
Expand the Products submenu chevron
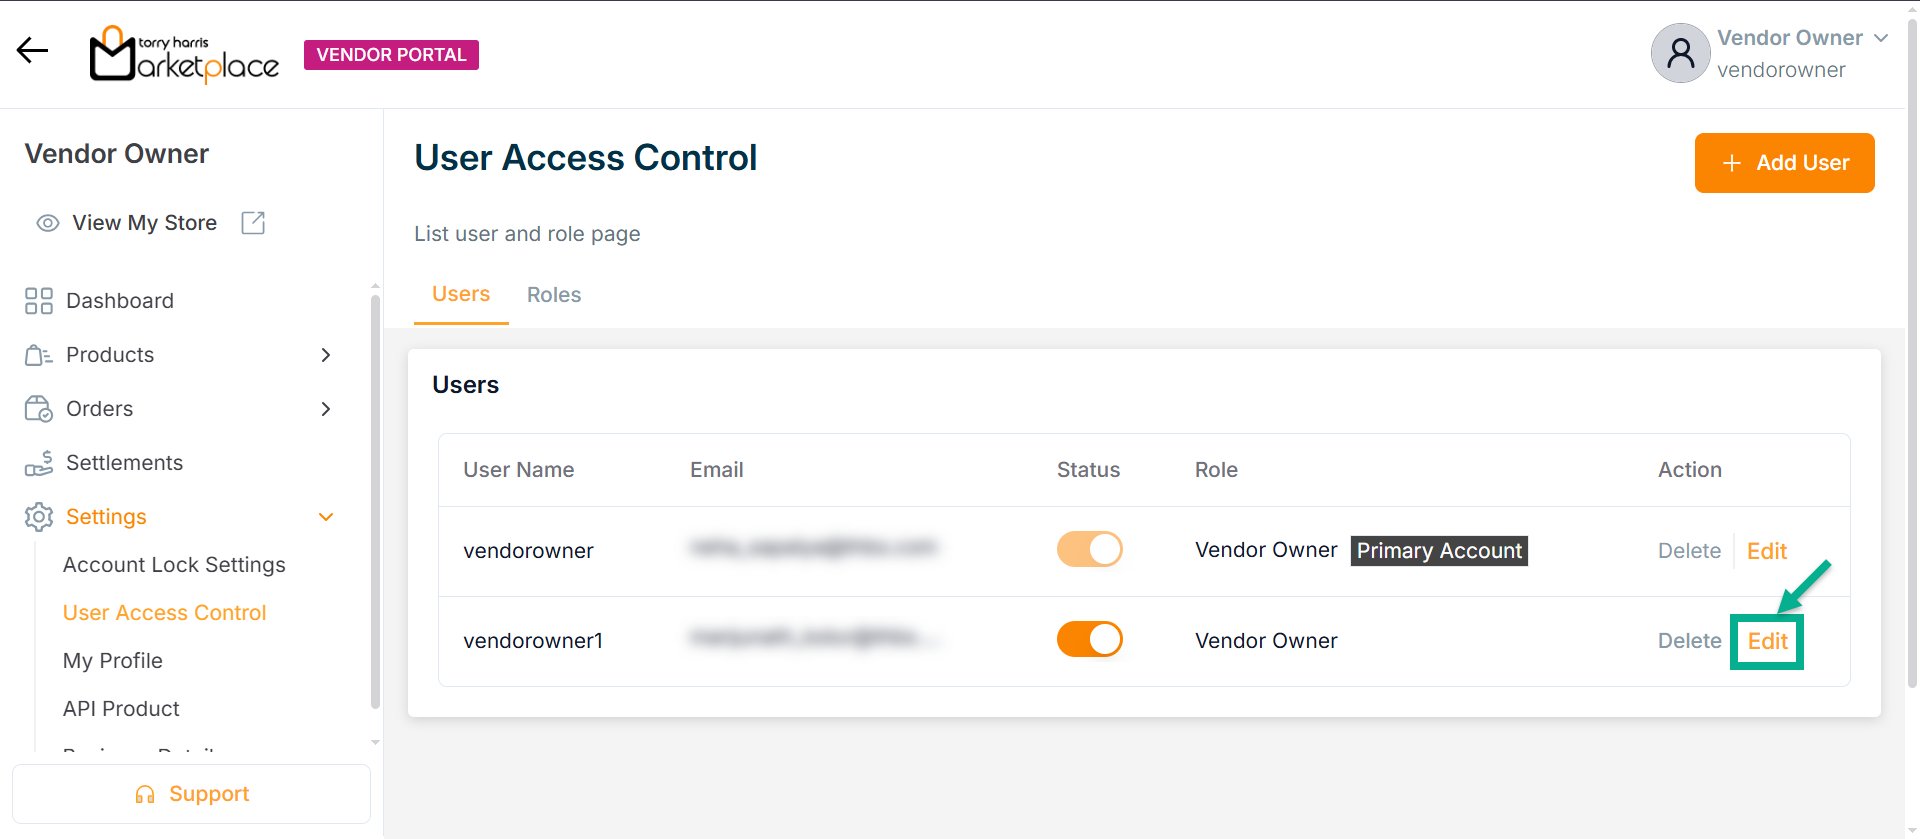point(325,355)
